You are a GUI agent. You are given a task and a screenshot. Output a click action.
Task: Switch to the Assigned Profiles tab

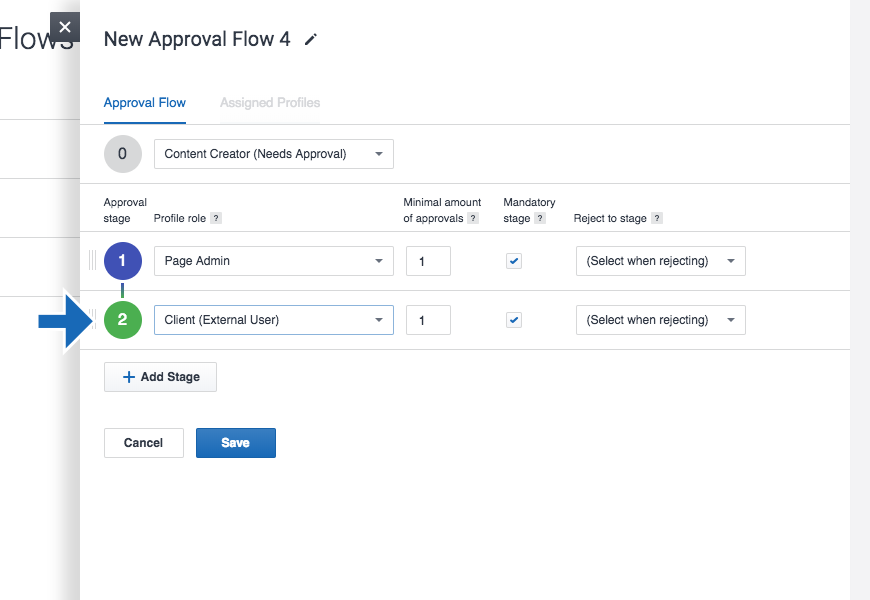tap(269, 102)
